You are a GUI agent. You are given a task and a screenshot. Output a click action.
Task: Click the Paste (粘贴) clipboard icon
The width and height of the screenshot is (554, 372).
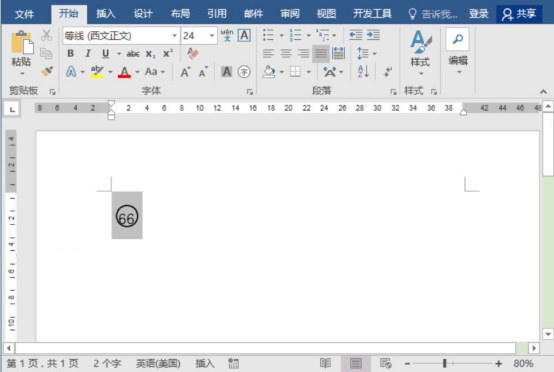click(x=22, y=42)
